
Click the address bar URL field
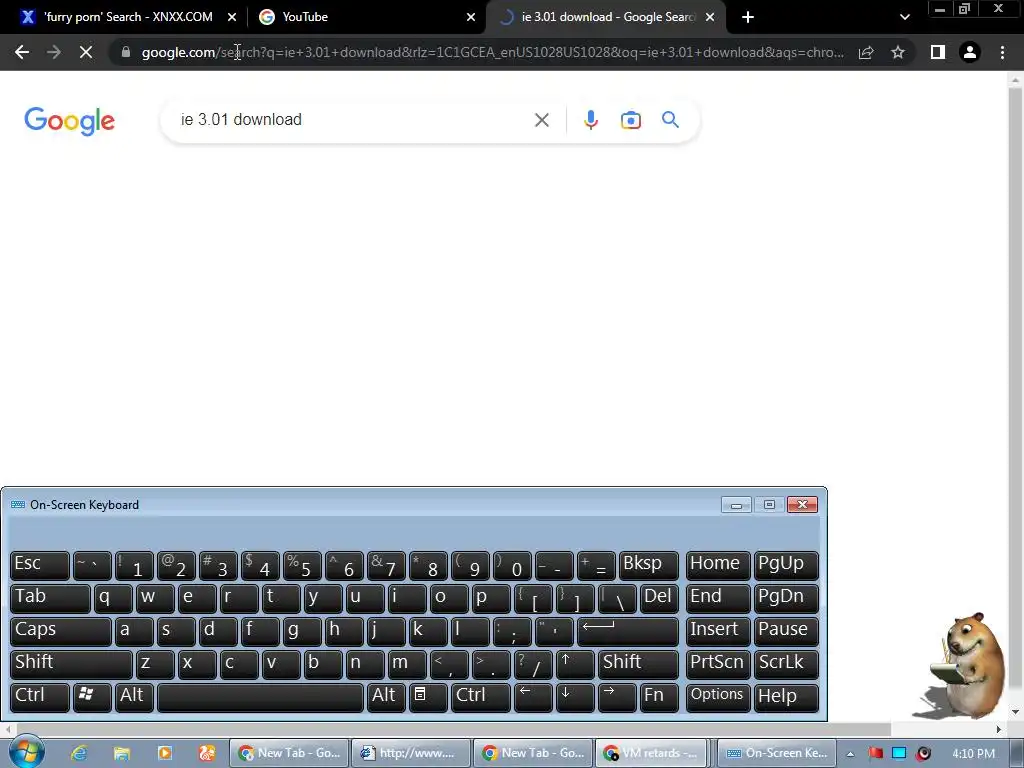492,52
